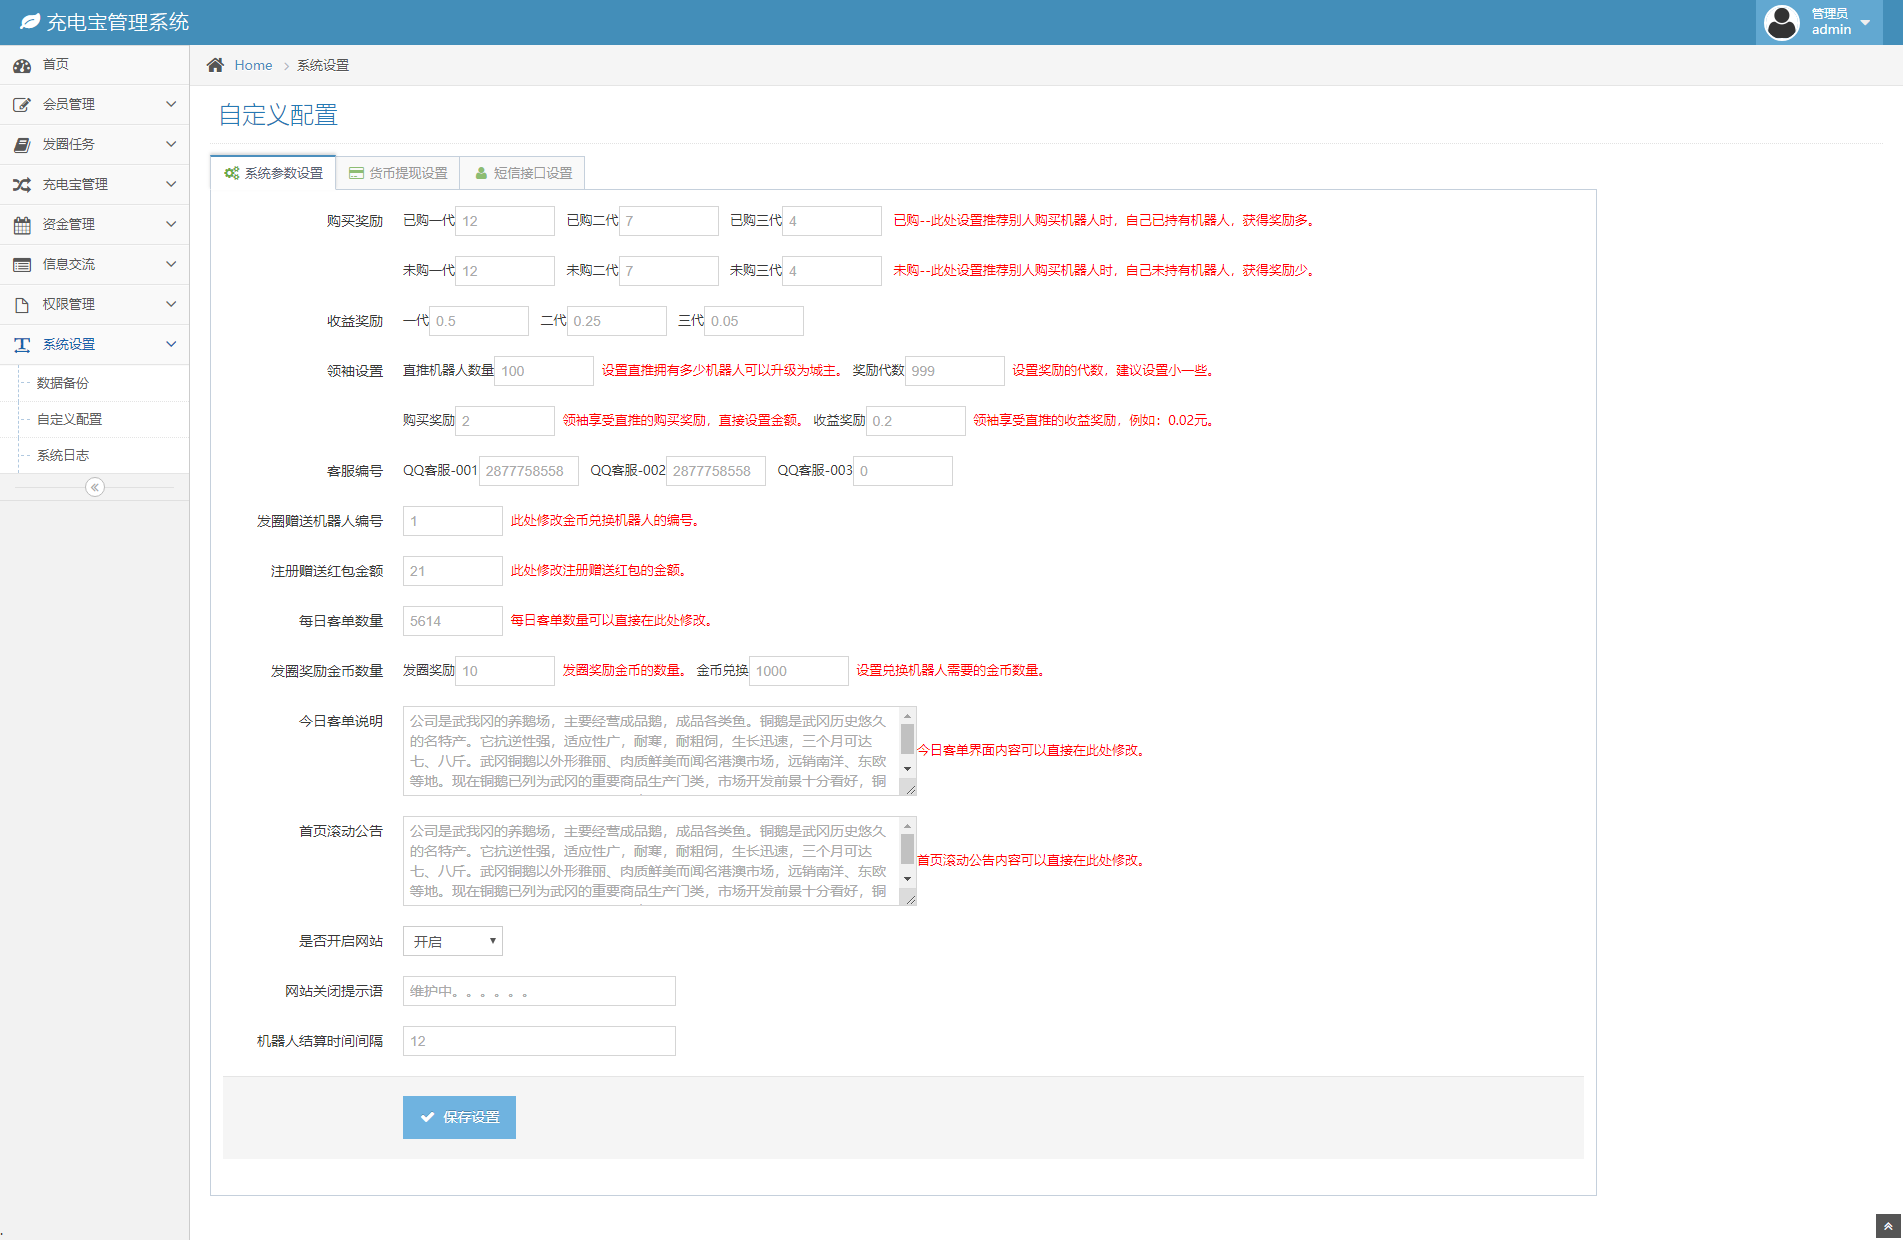The image size is (1903, 1240).
Task: Click the 已购二代 input field
Action: pyautogui.click(x=669, y=221)
